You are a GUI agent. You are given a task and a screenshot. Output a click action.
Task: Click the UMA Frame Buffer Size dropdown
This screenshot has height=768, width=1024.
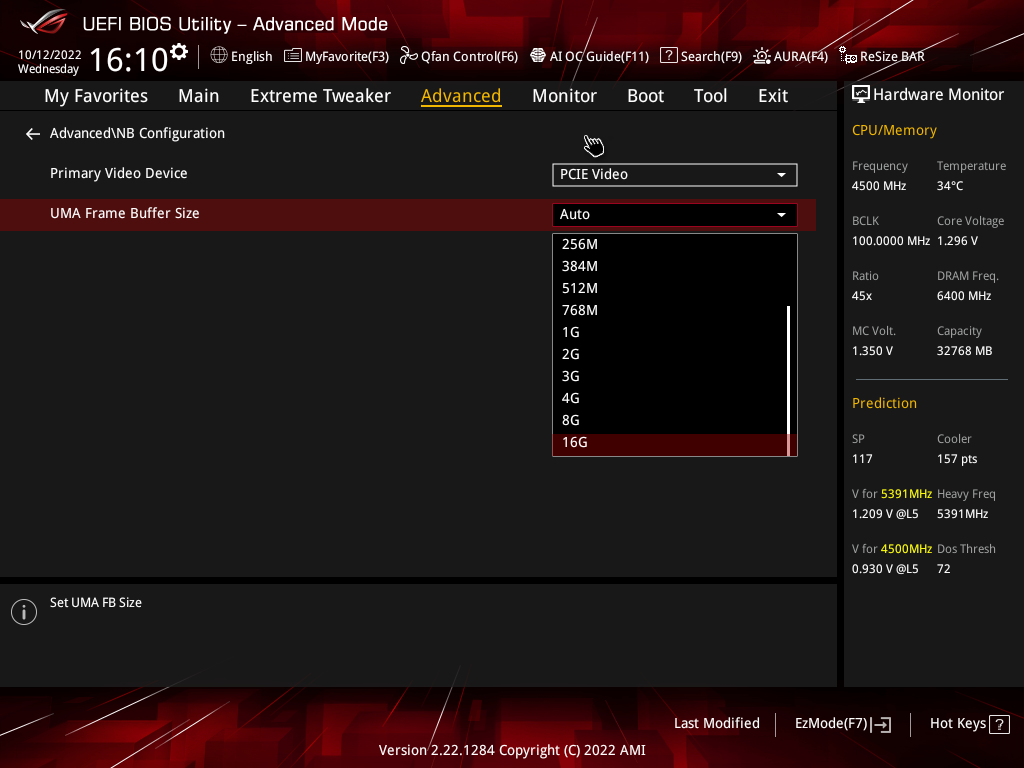(675, 214)
